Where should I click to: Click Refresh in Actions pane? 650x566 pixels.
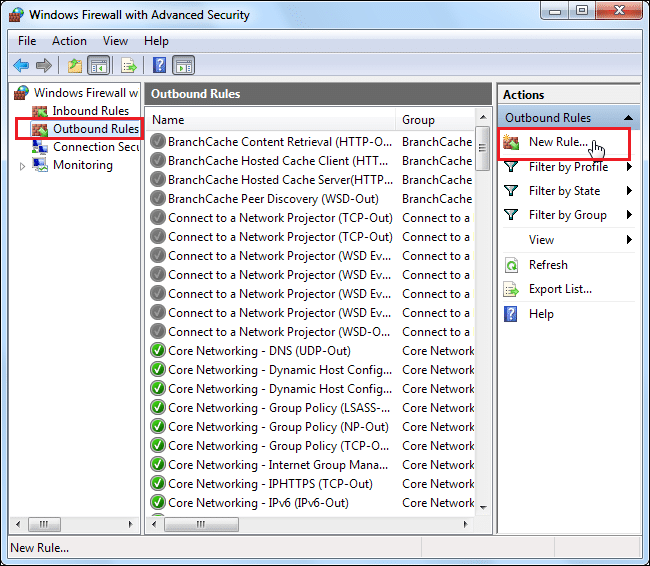(548, 265)
